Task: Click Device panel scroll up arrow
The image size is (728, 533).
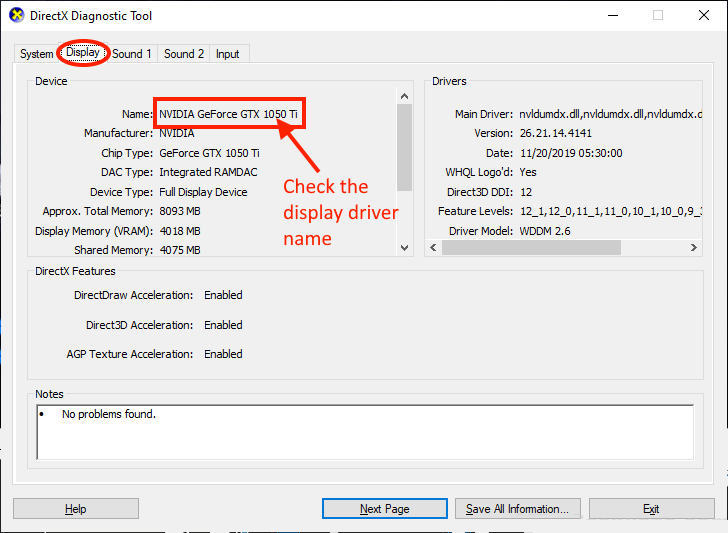Action: point(404,96)
